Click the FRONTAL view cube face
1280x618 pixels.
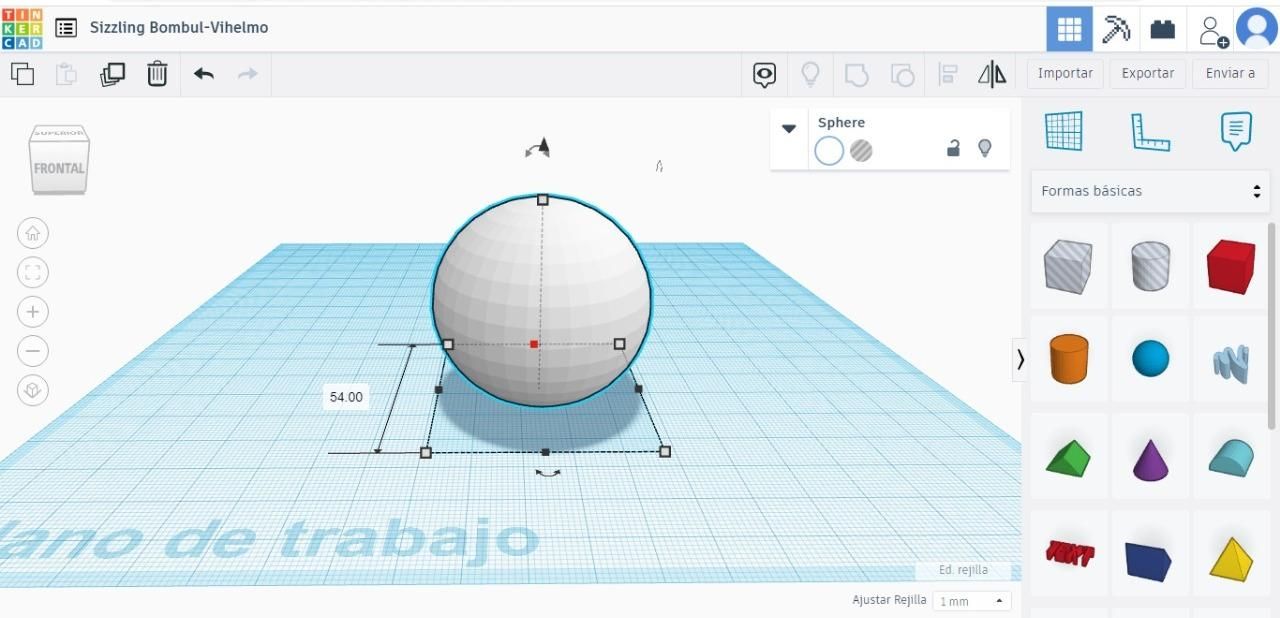[x=60, y=168]
